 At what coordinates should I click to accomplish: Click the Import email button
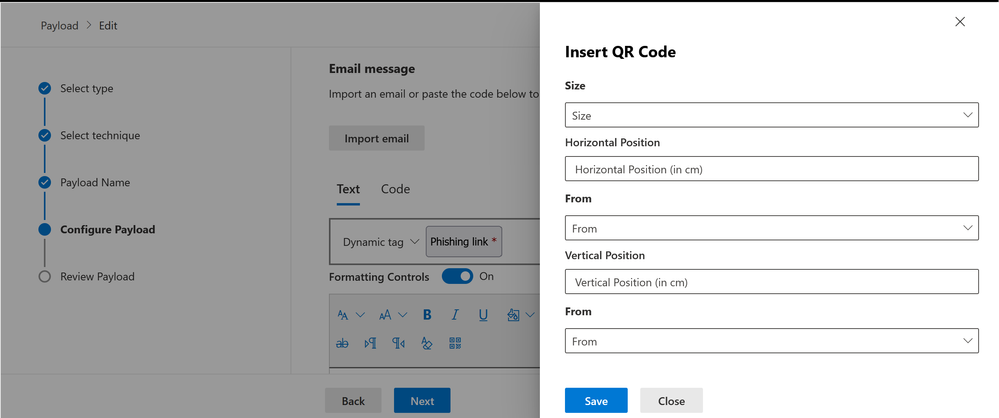pos(377,138)
